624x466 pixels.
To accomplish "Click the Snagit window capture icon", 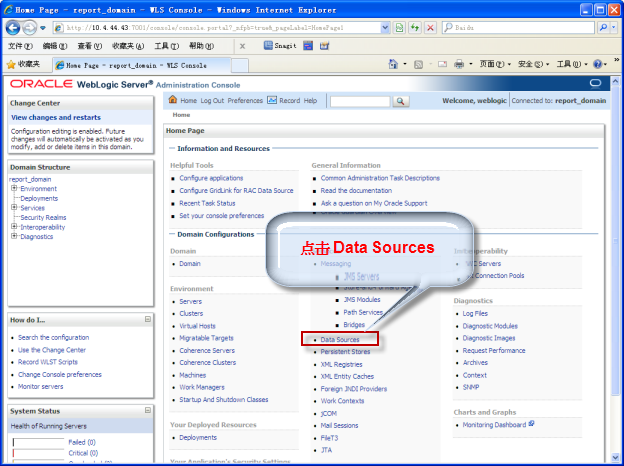I will [x=308, y=46].
